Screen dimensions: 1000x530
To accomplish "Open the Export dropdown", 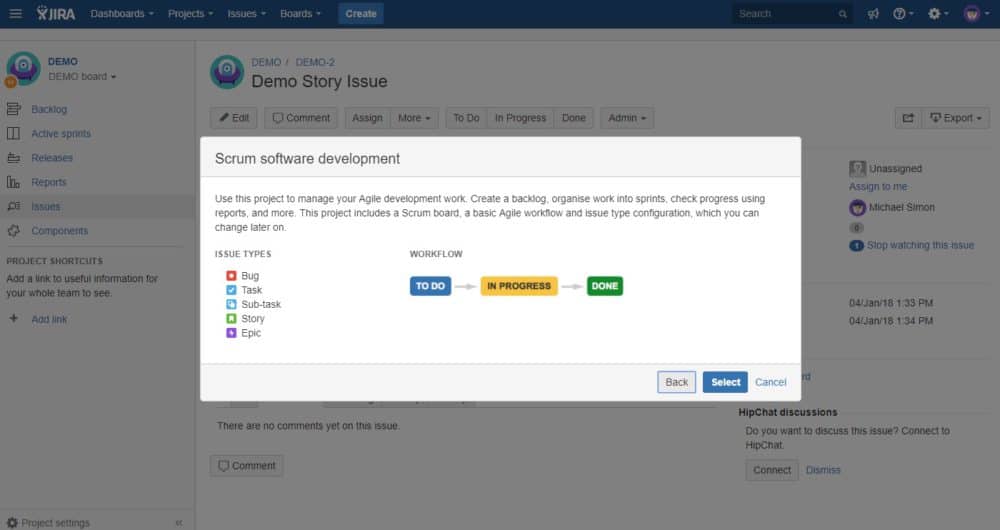I will point(955,118).
